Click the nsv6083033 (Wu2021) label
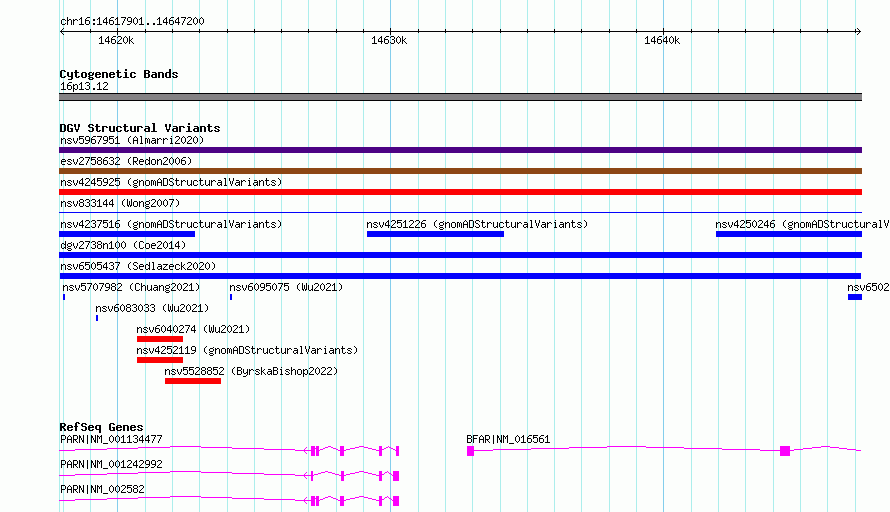This screenshot has height=512, width=890. pyautogui.click(x=152, y=308)
